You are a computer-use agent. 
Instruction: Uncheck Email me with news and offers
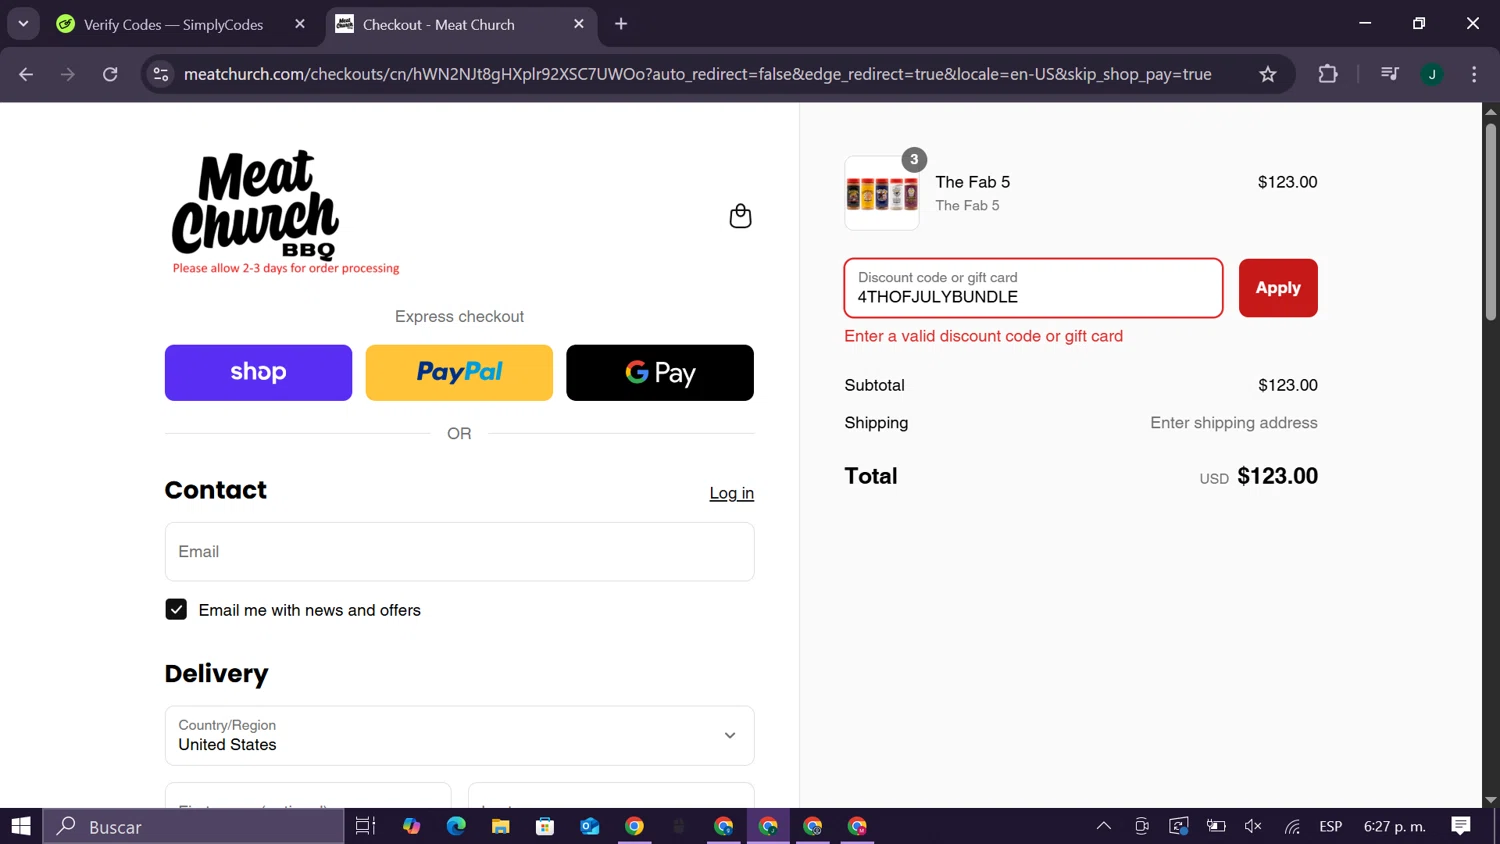click(176, 609)
